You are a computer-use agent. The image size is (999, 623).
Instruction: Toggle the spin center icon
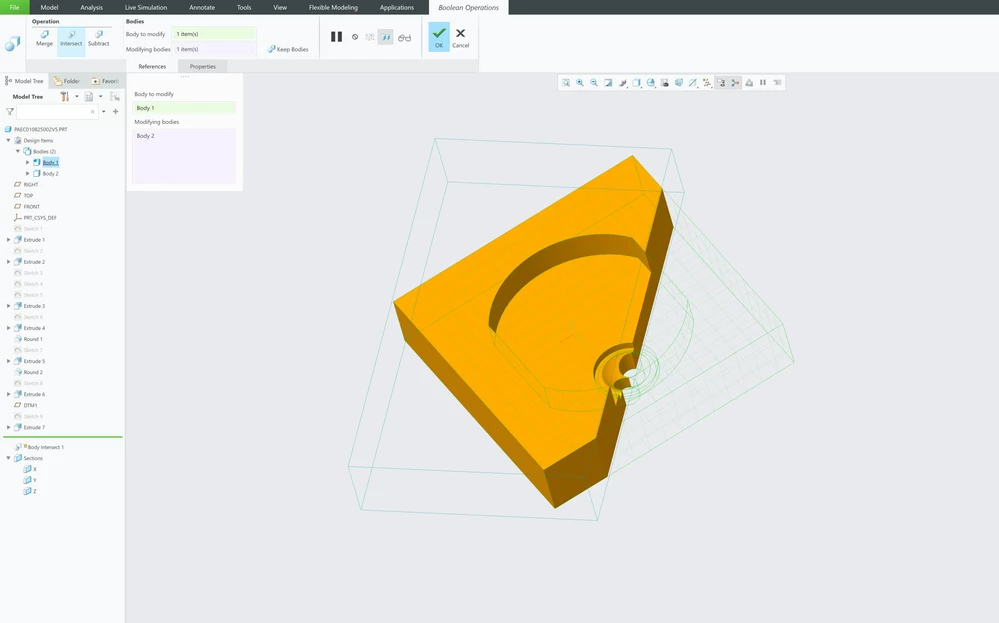click(x=721, y=83)
